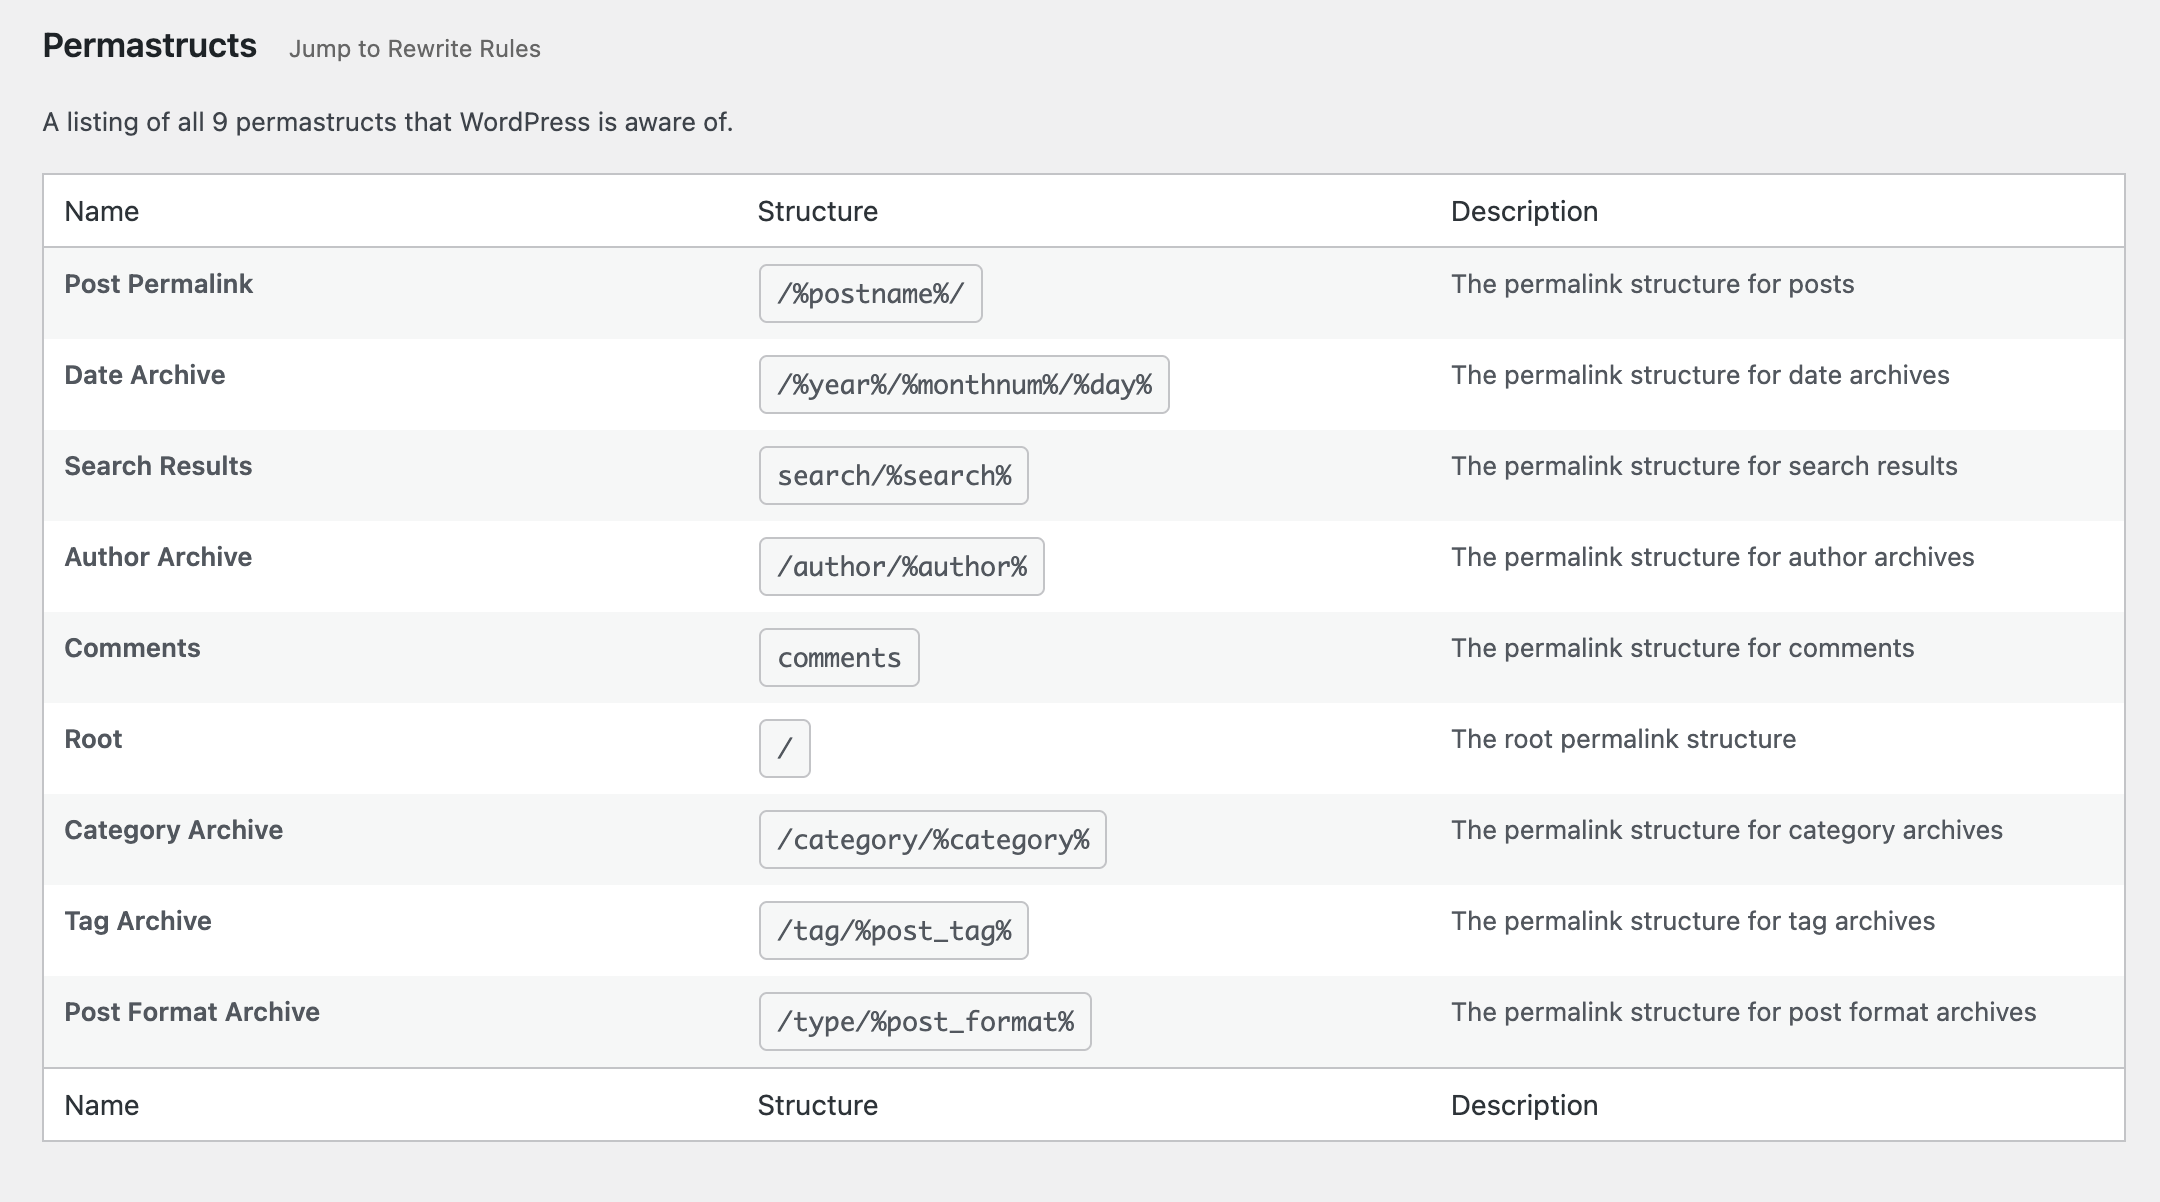Click the bottom Description column footer
This screenshot has width=2160, height=1202.
point(1523,1105)
